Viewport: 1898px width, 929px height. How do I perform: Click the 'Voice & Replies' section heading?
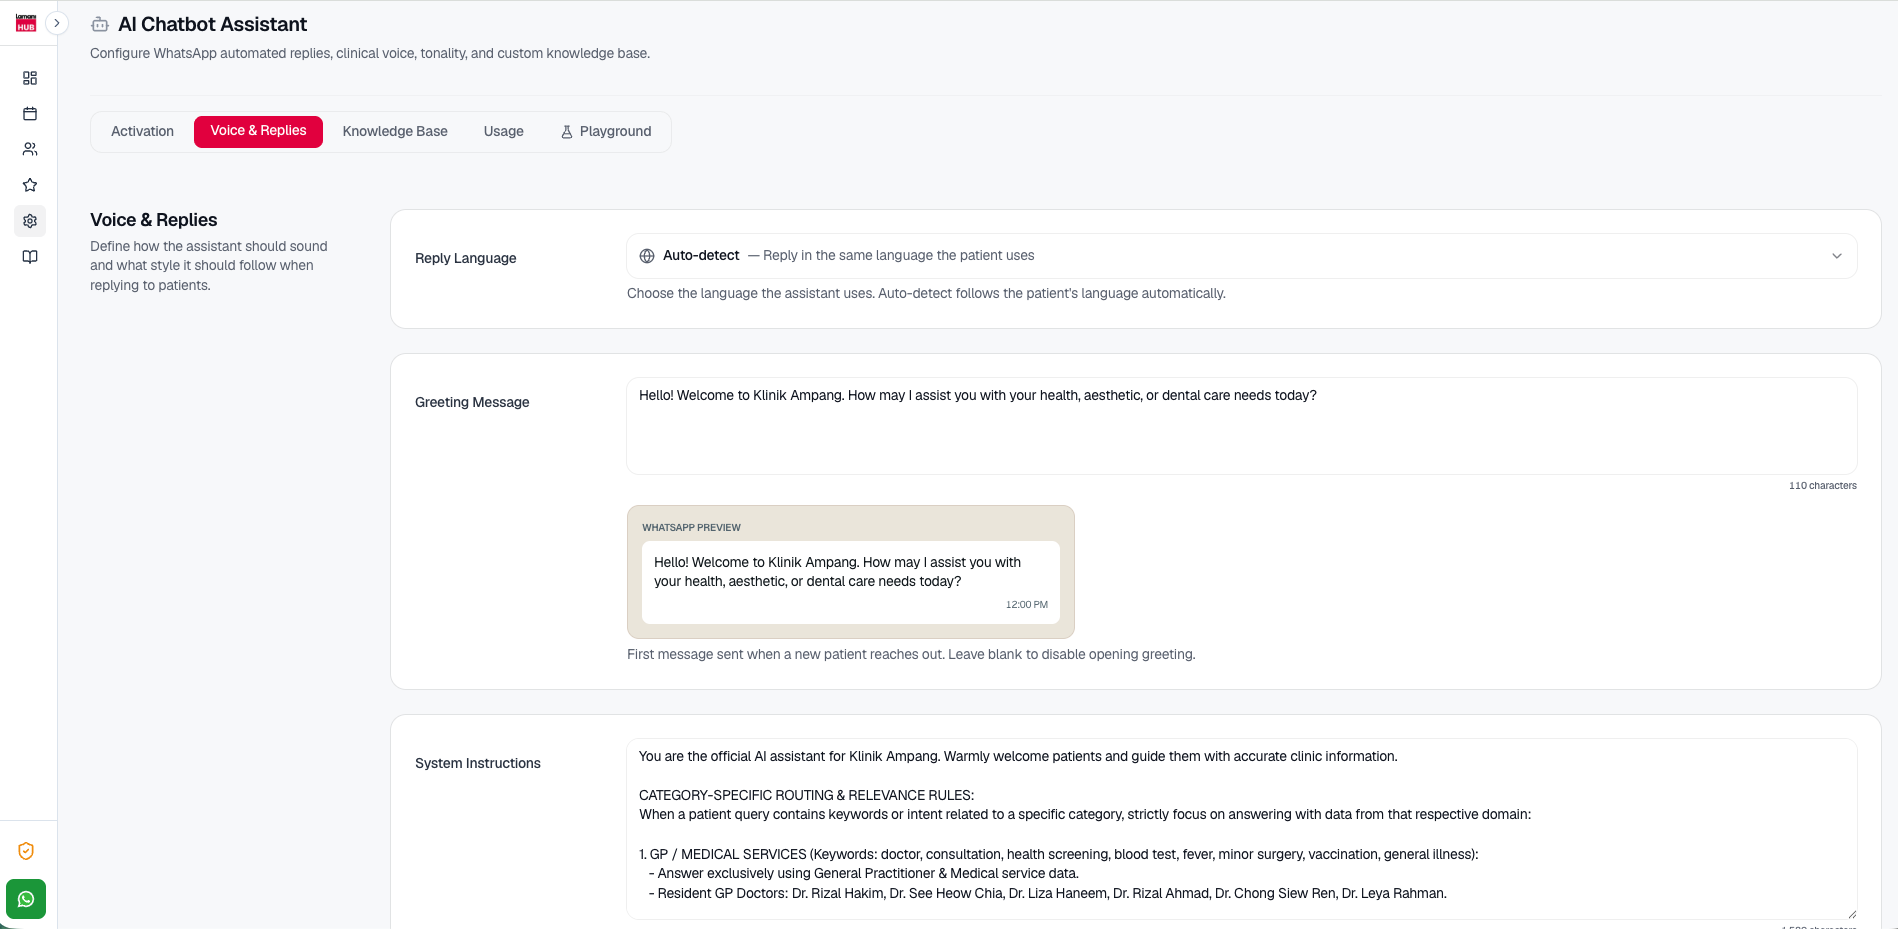click(x=154, y=220)
